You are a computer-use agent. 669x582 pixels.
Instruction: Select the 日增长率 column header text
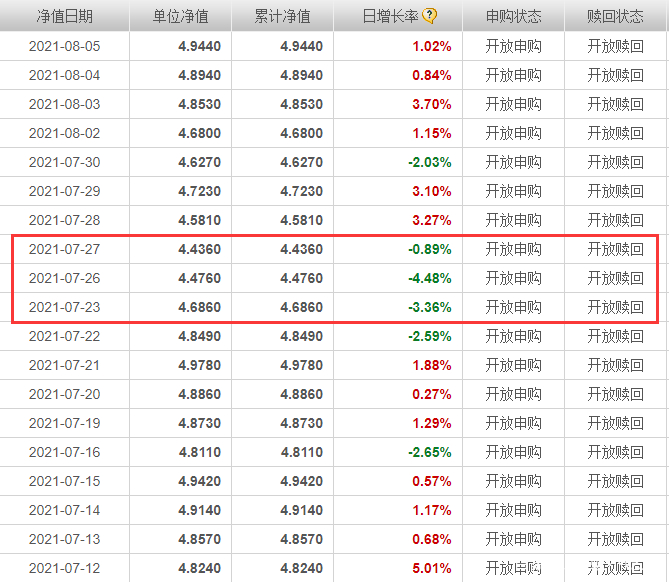point(390,16)
